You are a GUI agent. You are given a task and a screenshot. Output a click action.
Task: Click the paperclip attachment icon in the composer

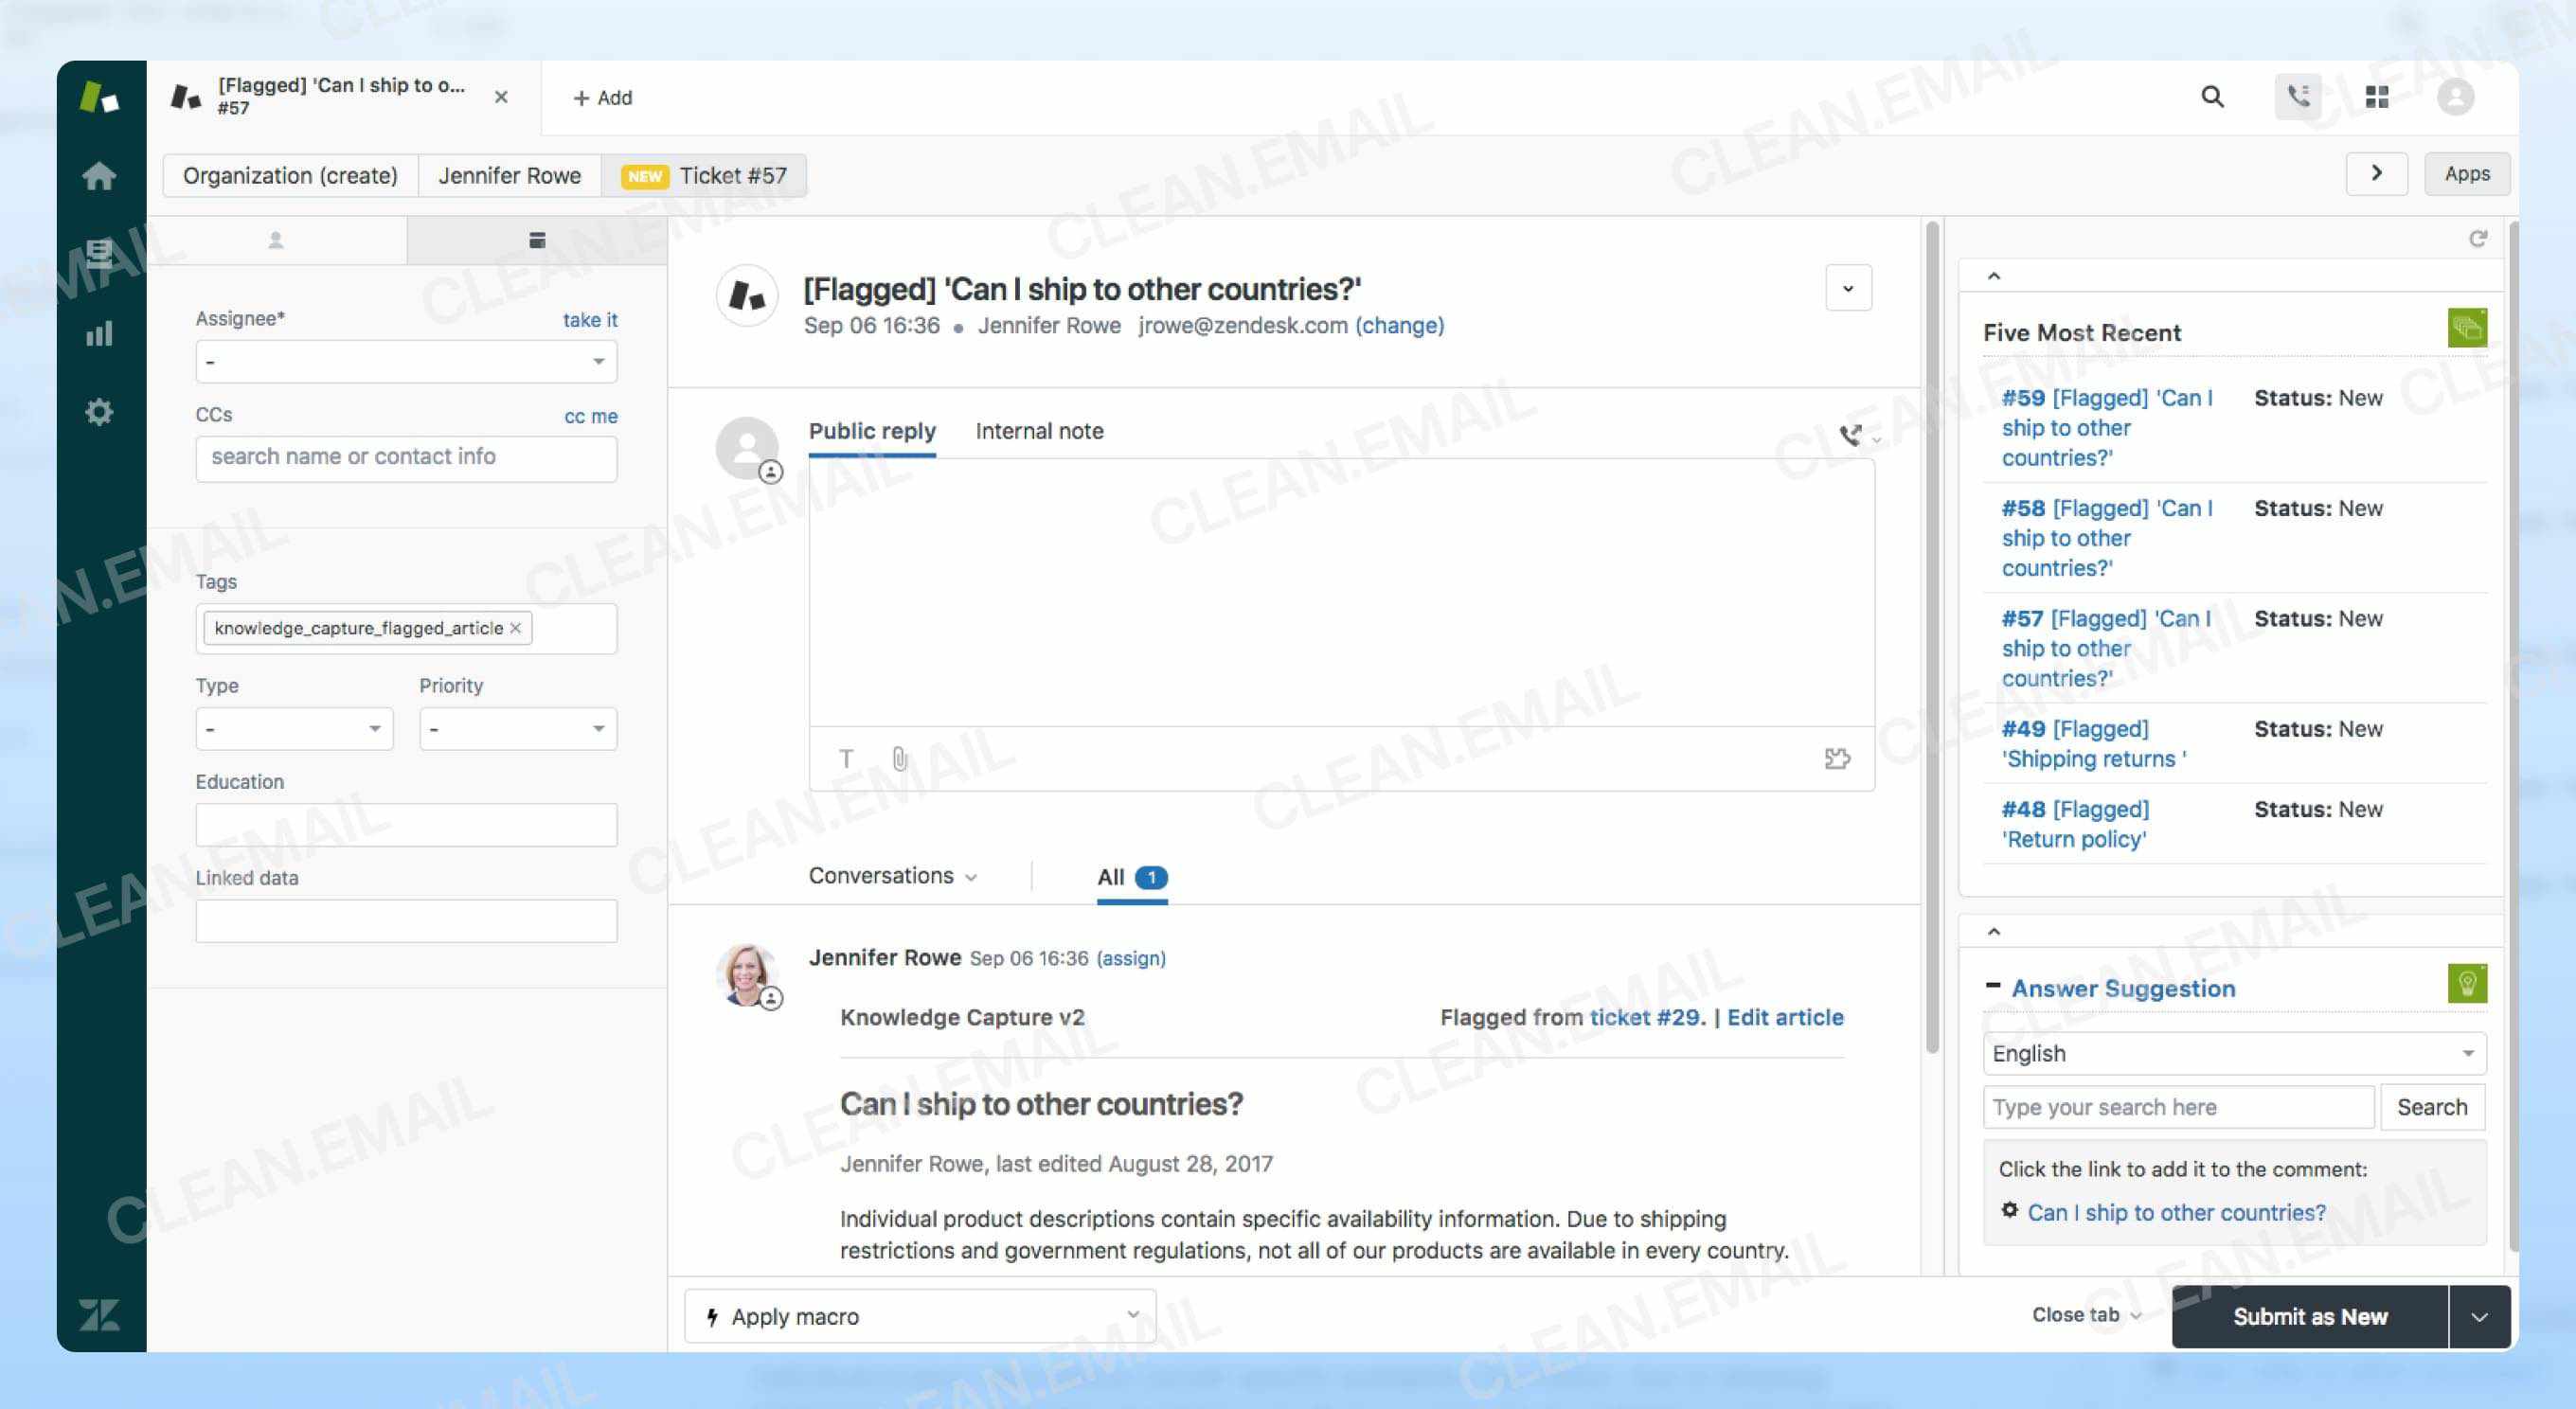[898, 758]
